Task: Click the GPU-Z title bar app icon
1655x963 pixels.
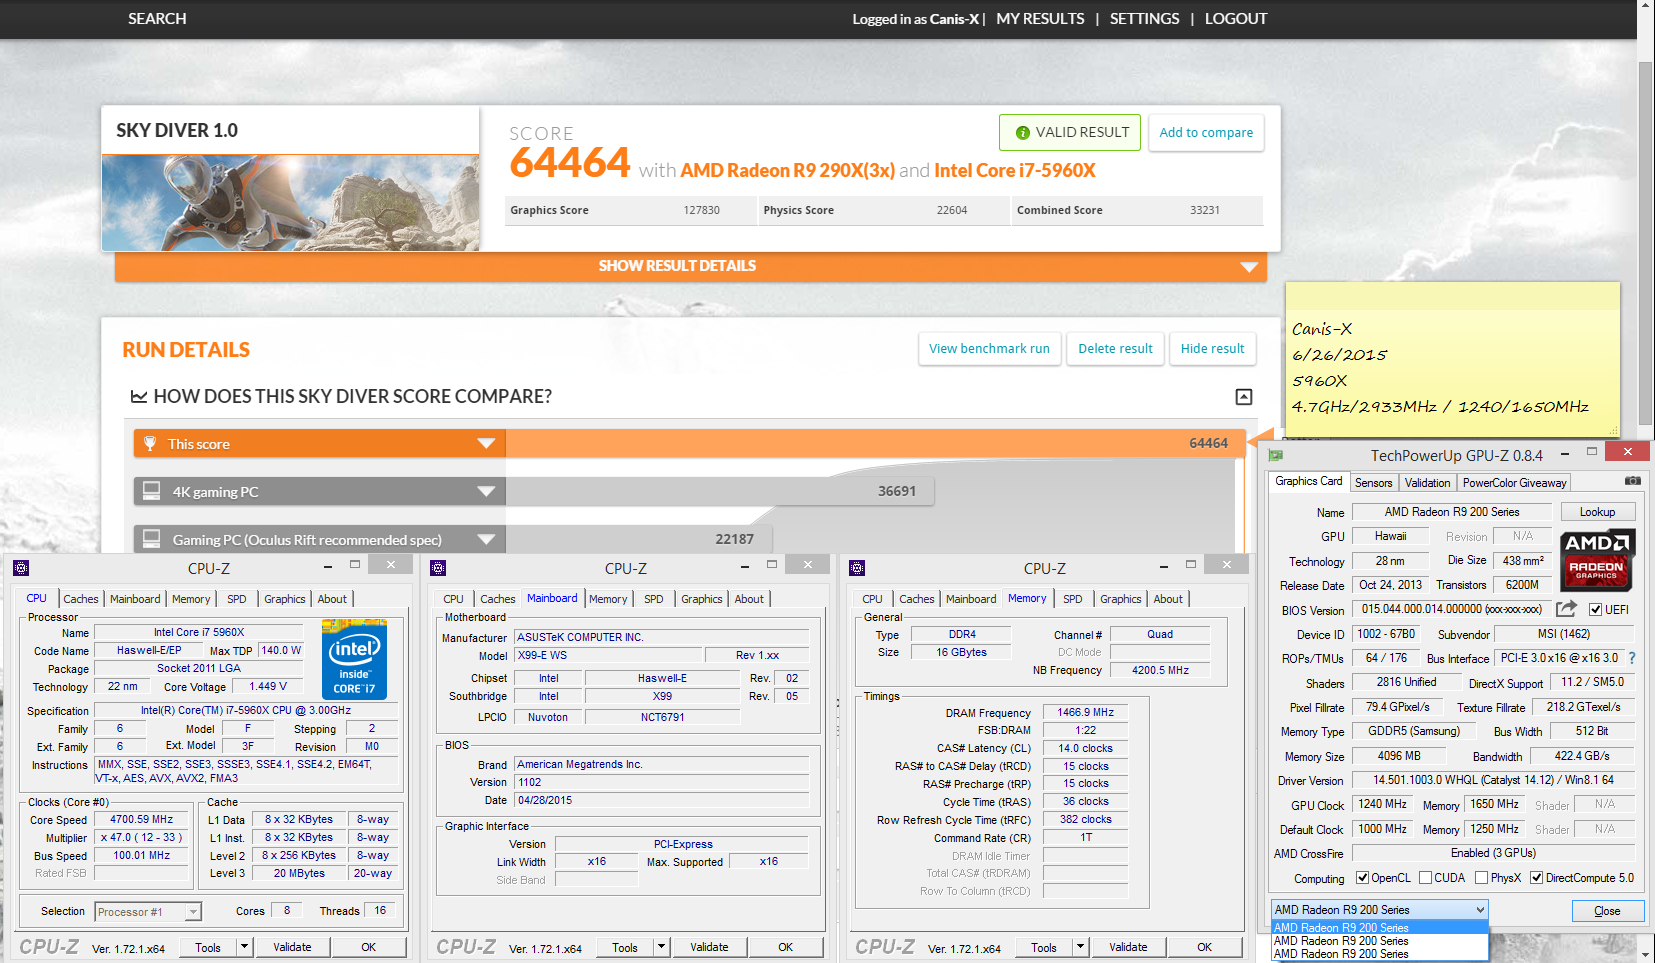Action: (1276, 455)
